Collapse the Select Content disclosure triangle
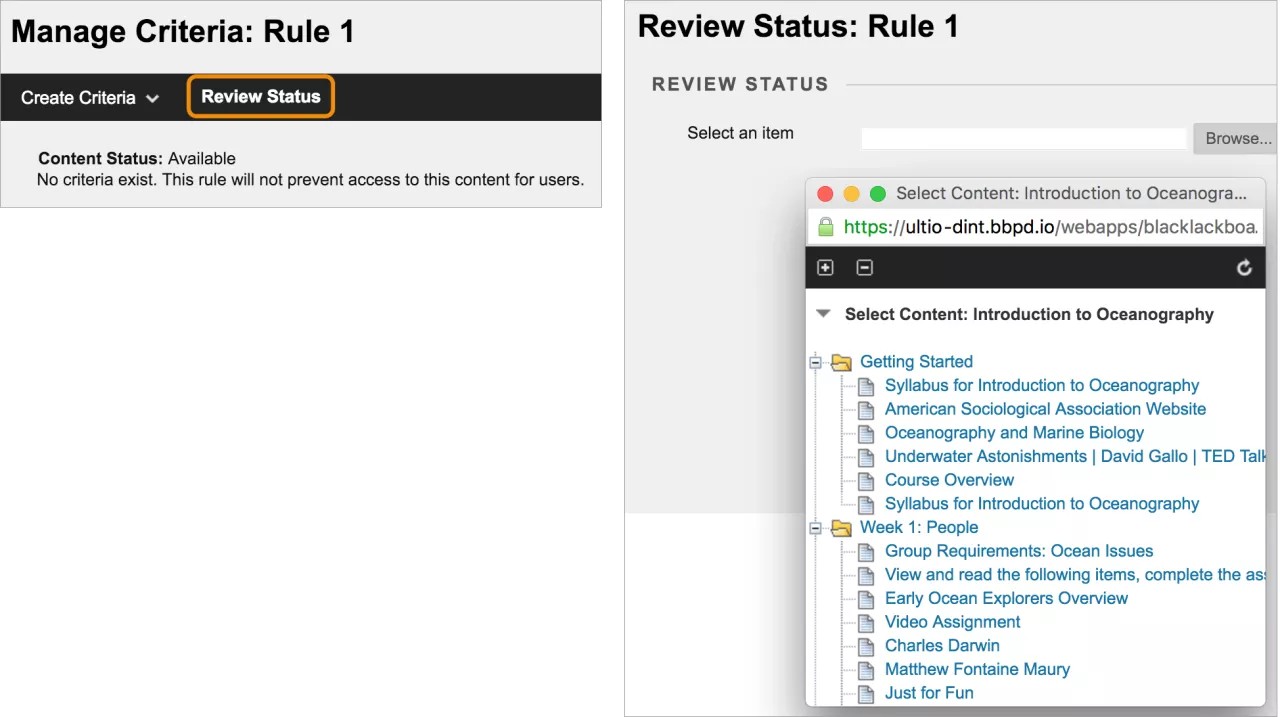The width and height of the screenshot is (1280, 717). [x=823, y=313]
